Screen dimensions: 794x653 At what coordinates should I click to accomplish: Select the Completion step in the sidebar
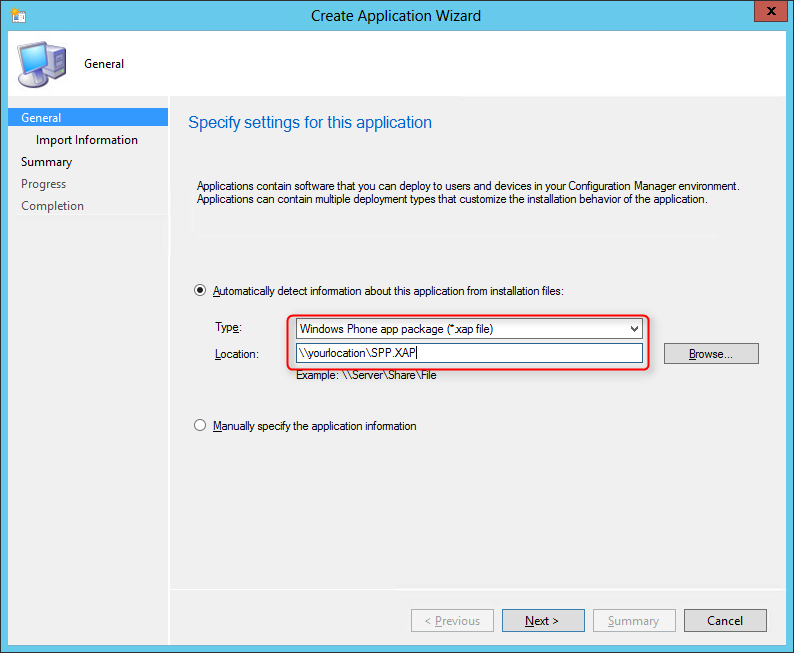click(53, 206)
